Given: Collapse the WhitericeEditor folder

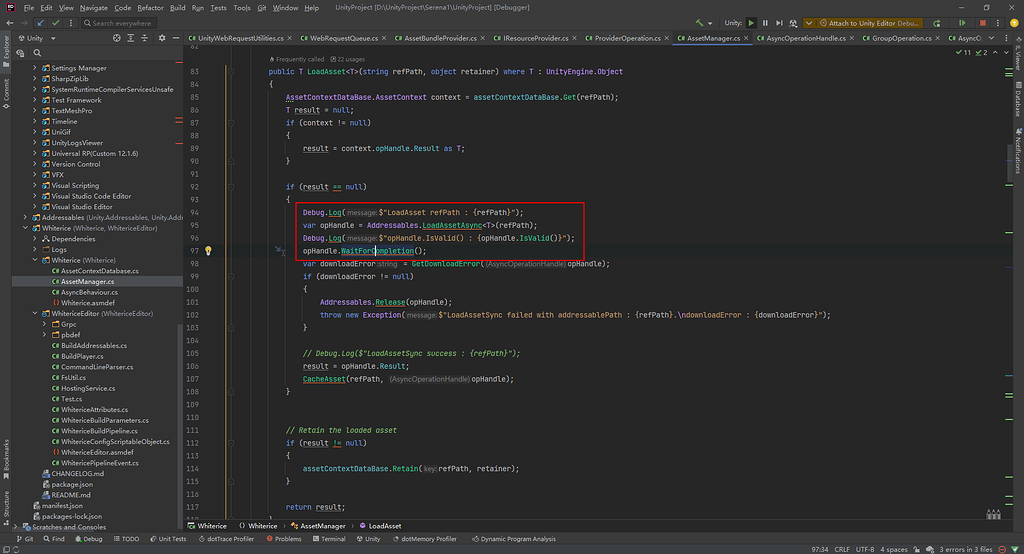Looking at the screenshot, I should point(36,314).
